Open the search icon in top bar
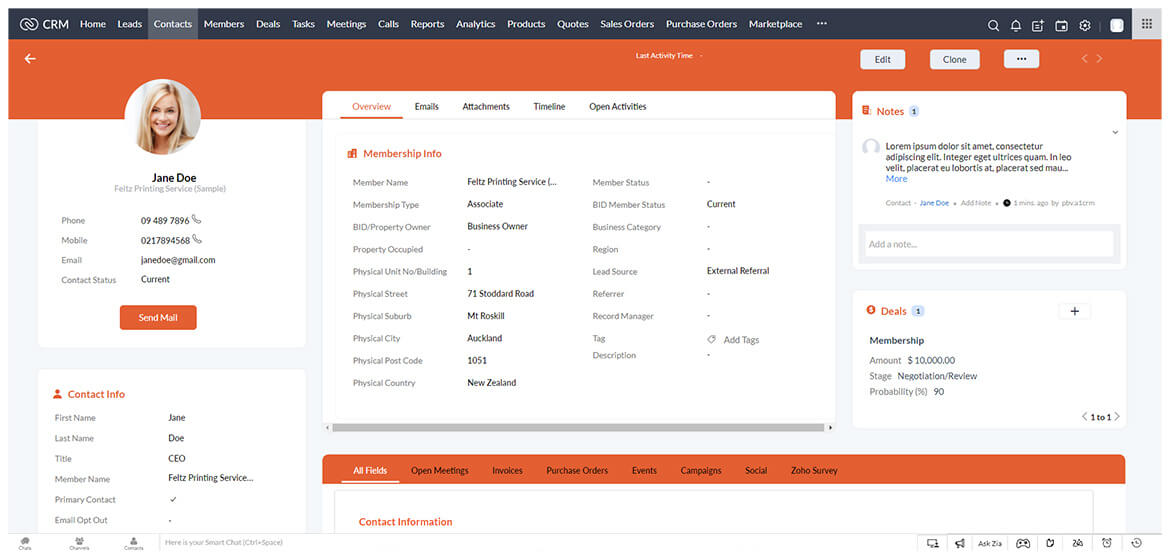1170x559 pixels. tap(993, 25)
